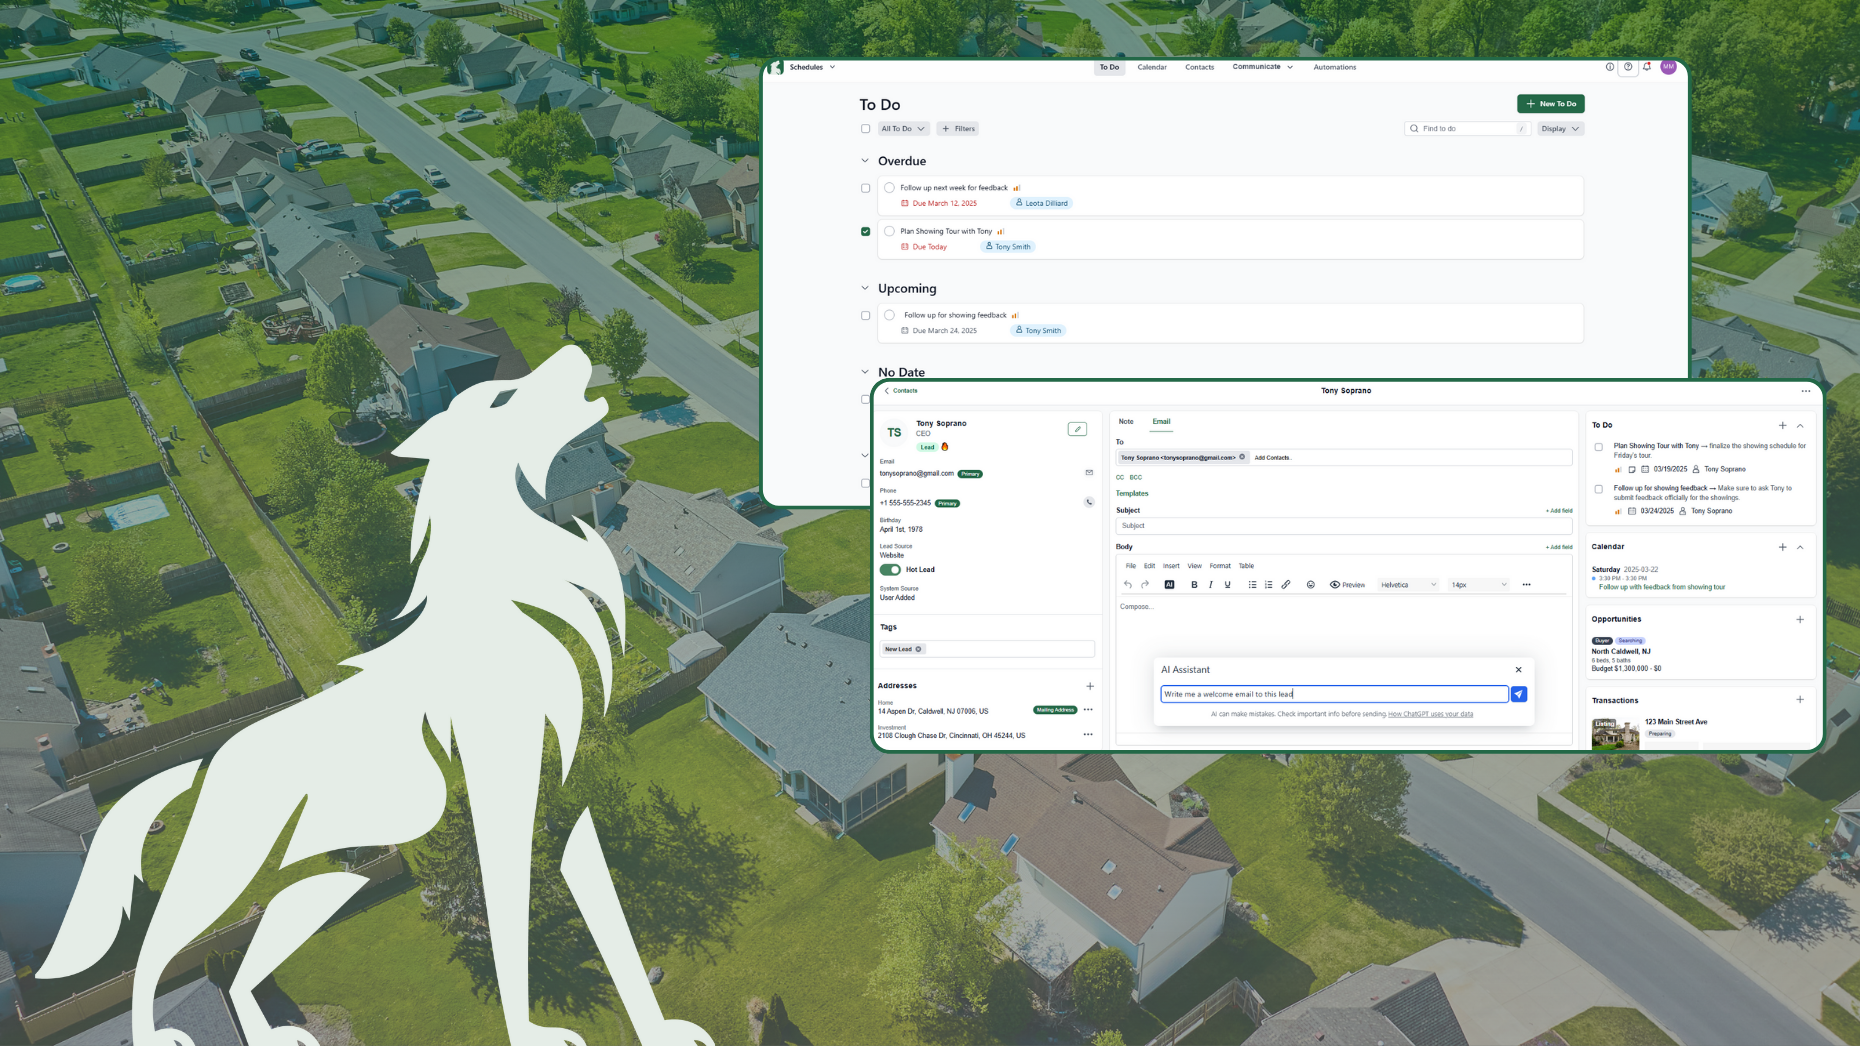
Task: Open the Insert menu in the editor
Action: (x=1171, y=566)
